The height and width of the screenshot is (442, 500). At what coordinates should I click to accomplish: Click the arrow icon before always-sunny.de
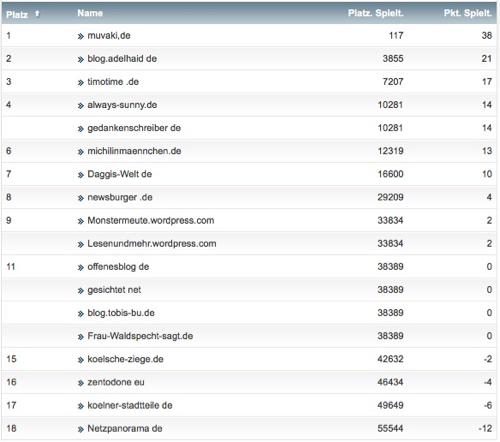coord(80,106)
